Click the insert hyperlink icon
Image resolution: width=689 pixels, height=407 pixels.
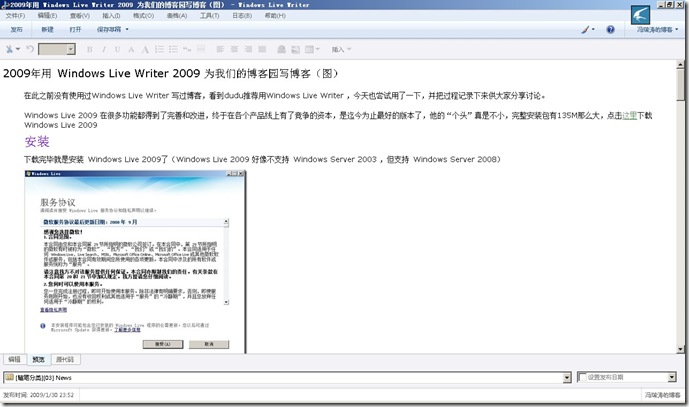(282, 49)
